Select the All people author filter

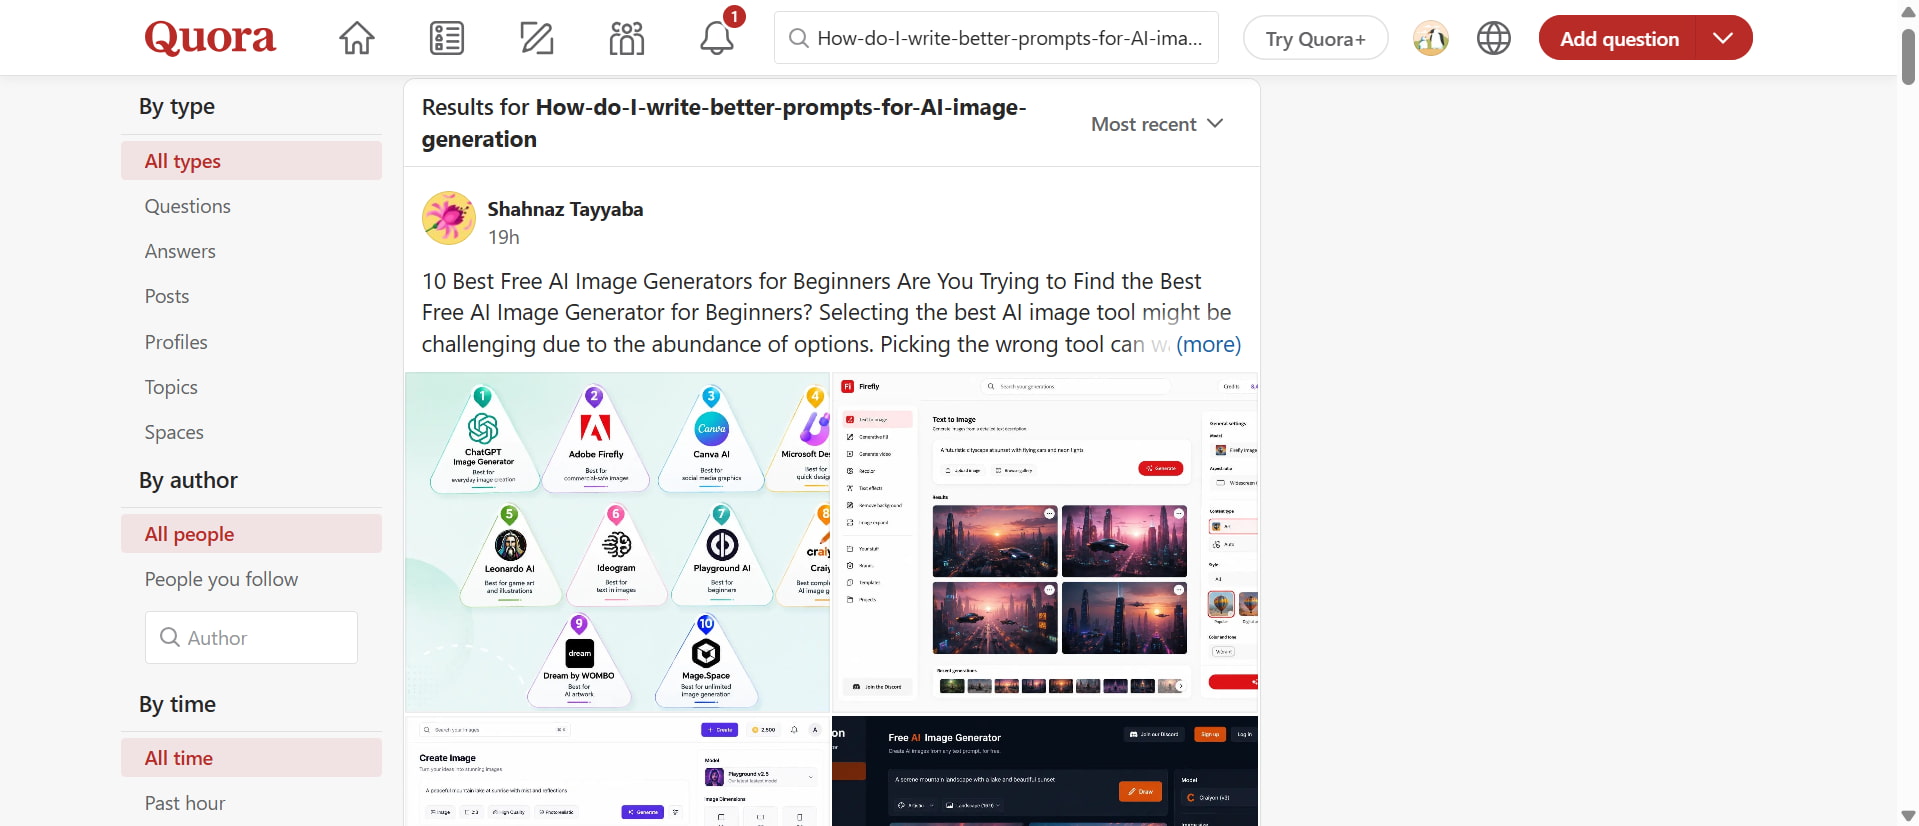[251, 534]
